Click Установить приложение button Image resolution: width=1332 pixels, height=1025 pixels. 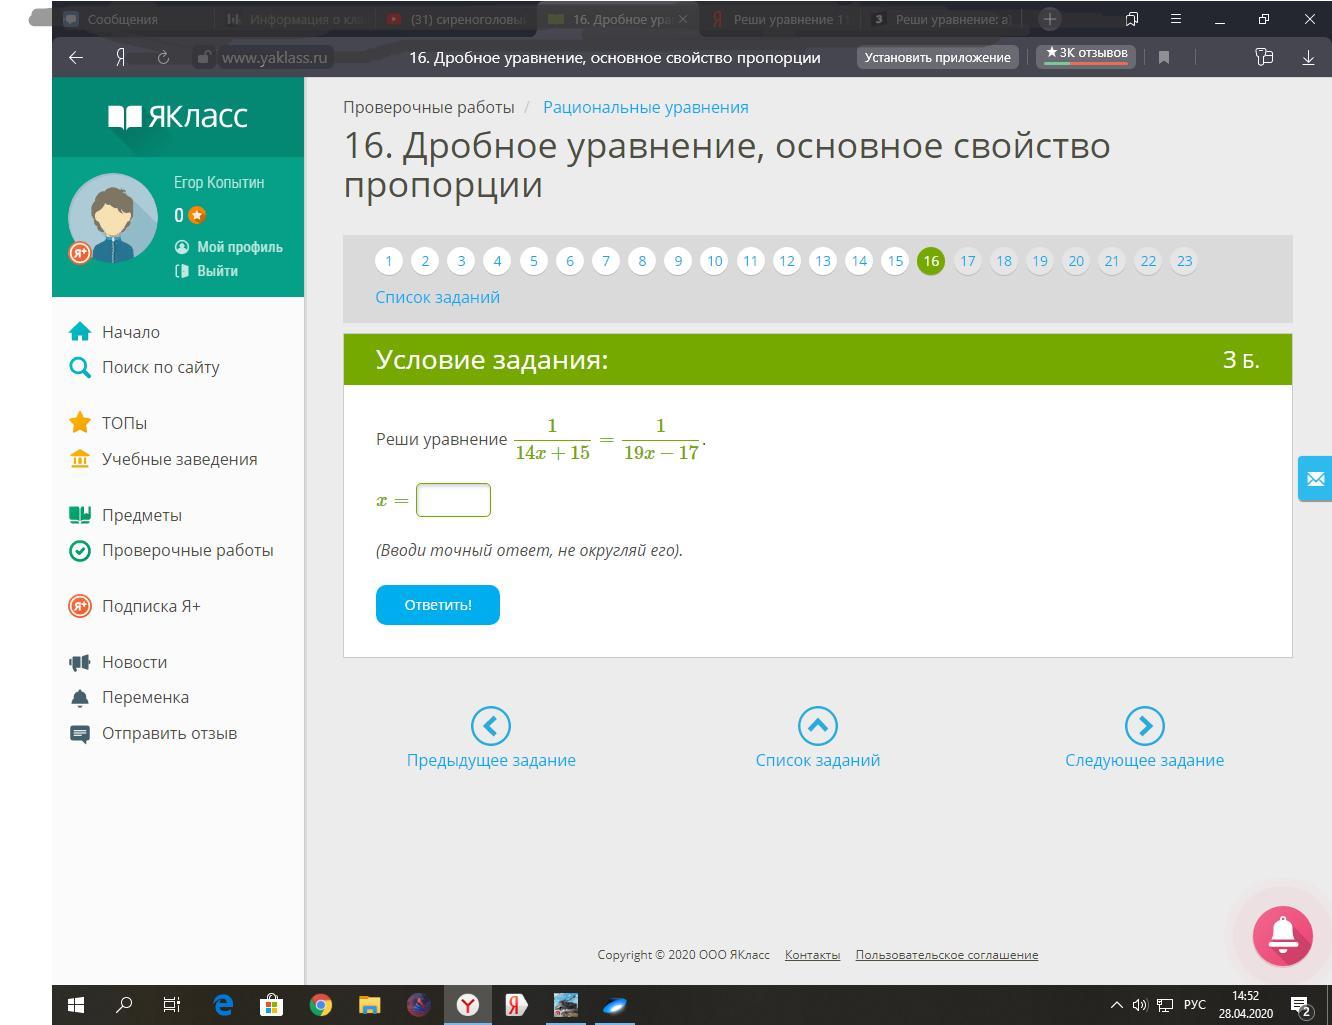(938, 58)
